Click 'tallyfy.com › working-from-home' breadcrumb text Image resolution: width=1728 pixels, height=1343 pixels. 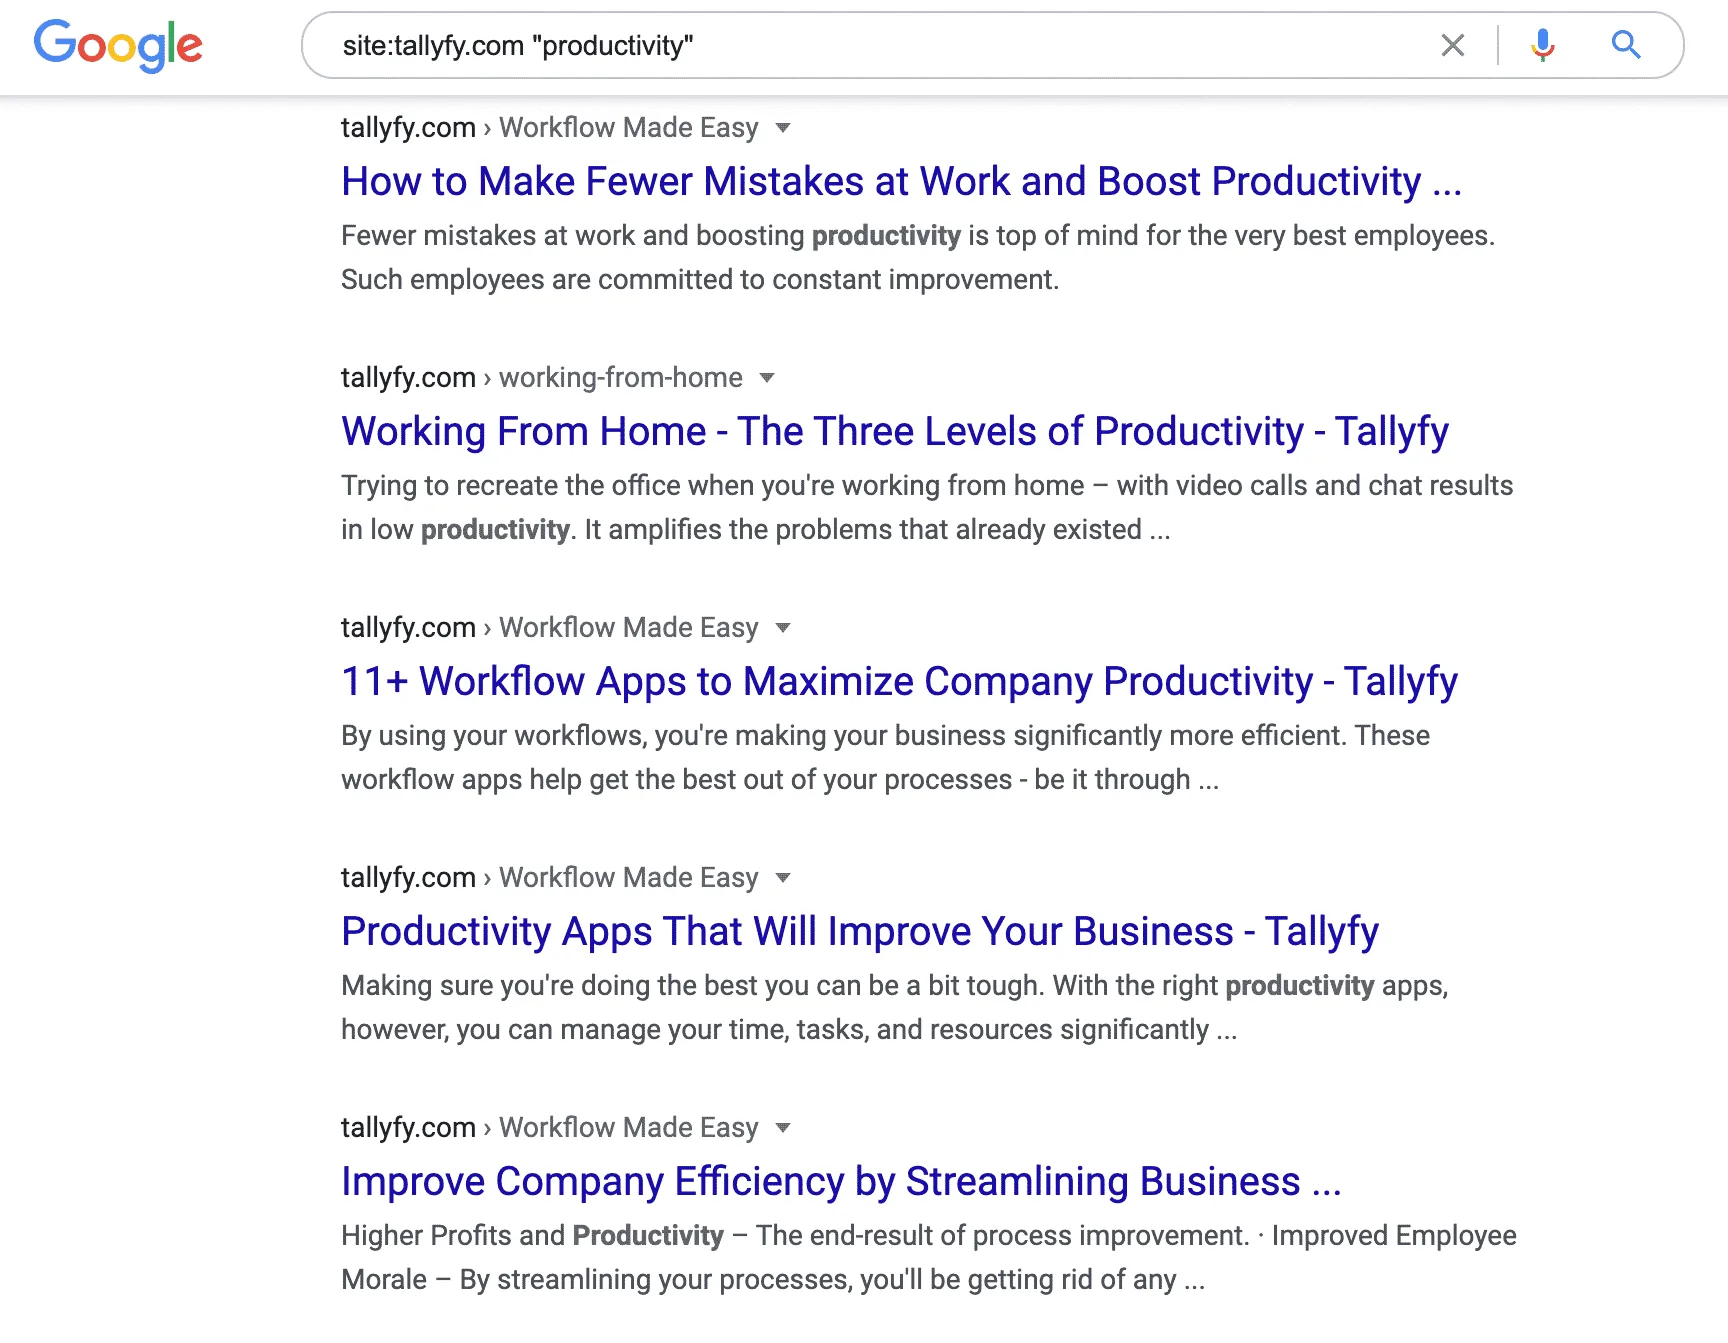click(x=542, y=378)
